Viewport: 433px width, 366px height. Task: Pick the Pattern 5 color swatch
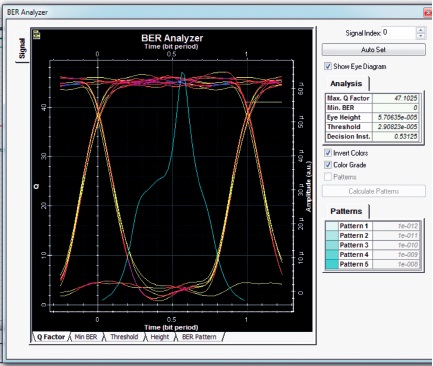click(332, 264)
